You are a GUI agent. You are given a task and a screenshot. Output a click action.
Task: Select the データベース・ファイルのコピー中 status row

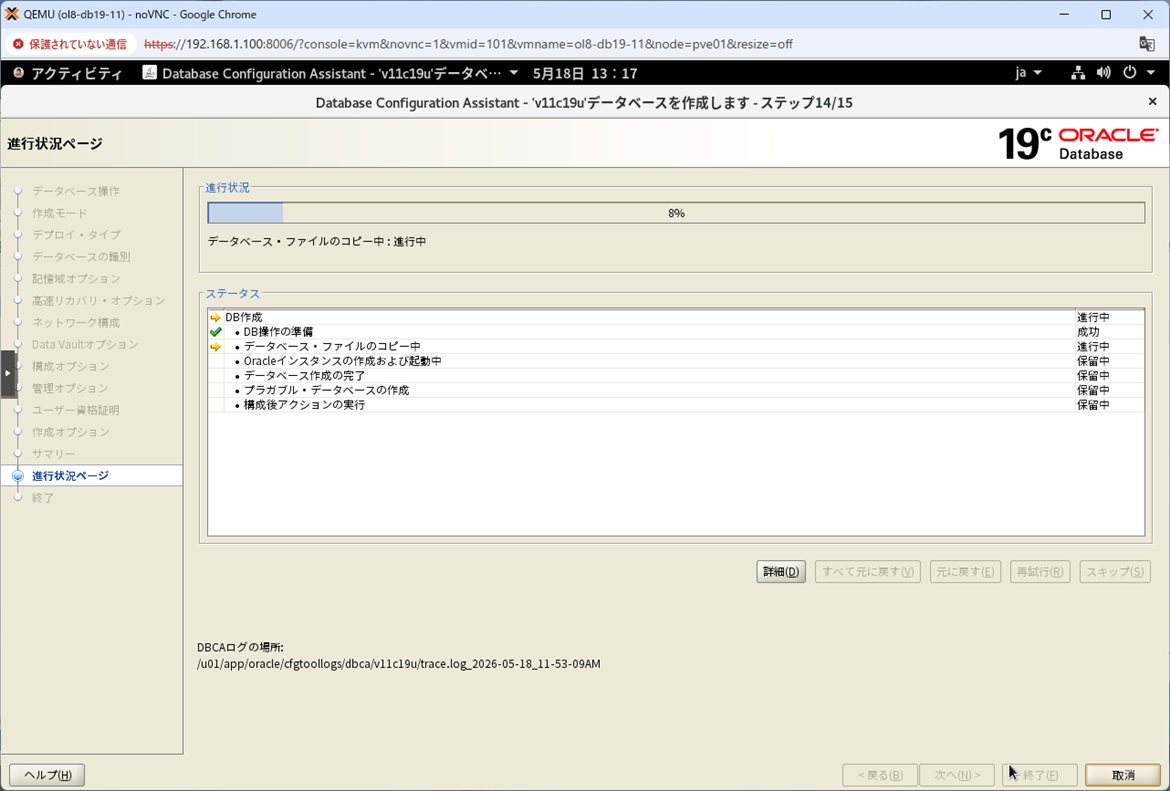pos(675,346)
